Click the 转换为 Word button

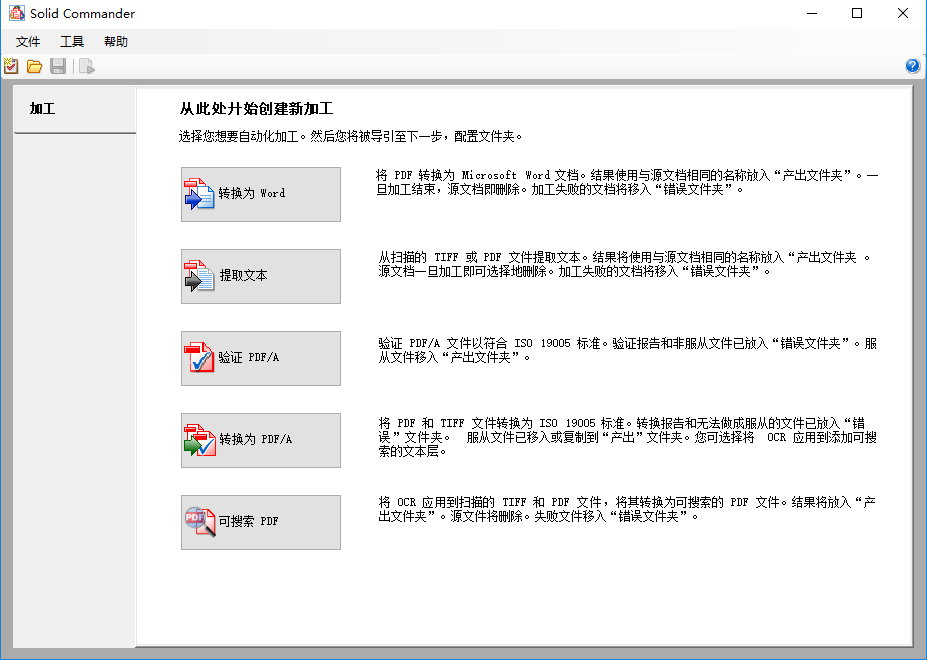pos(260,194)
